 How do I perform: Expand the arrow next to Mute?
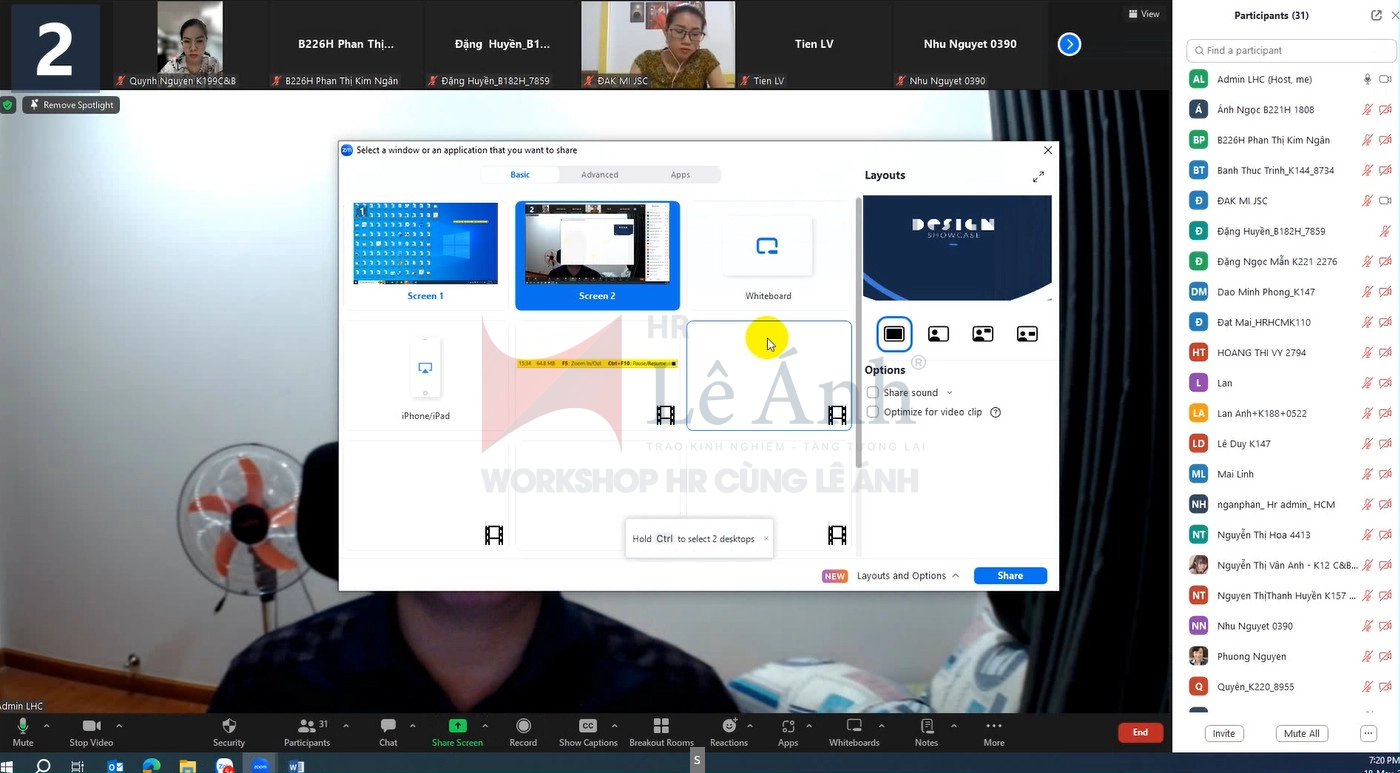pos(46,726)
